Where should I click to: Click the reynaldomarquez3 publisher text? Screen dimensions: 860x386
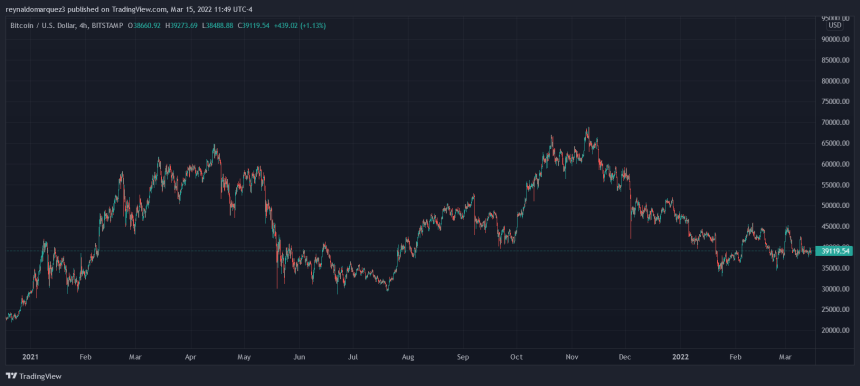pos(35,9)
